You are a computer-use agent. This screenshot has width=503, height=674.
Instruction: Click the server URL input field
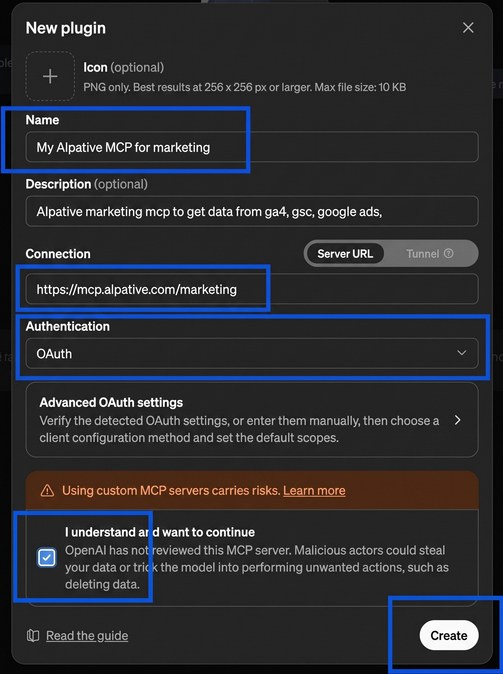[252, 289]
